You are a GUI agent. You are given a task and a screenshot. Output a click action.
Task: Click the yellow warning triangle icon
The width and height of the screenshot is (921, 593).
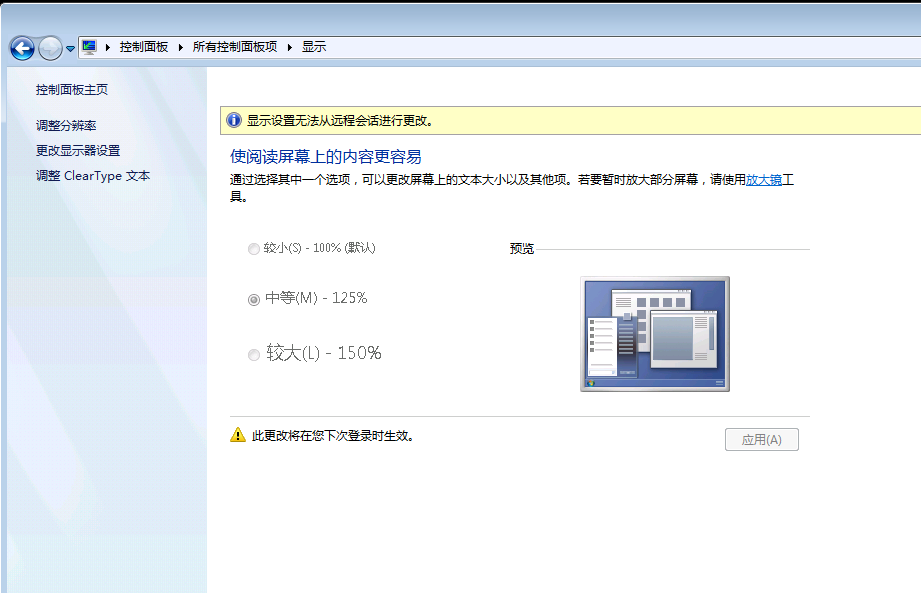237,435
